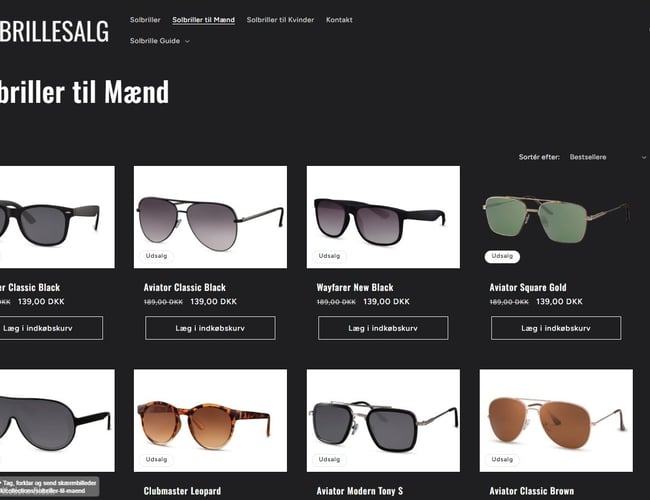The image size is (650, 500).
Task: Click Udsalg badge on Aviator Square Gold
Action: click(x=502, y=256)
